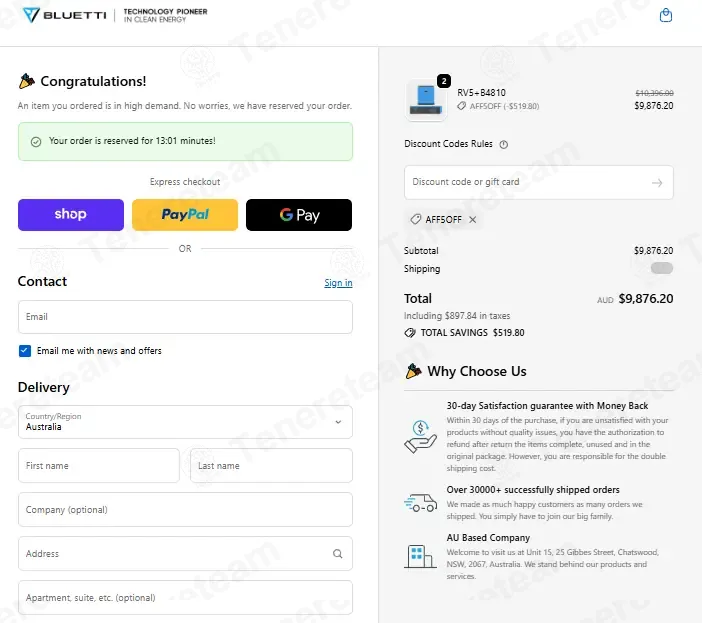Click the 30-day Satisfaction guarantee heading
The image size is (702, 623).
pos(547,406)
